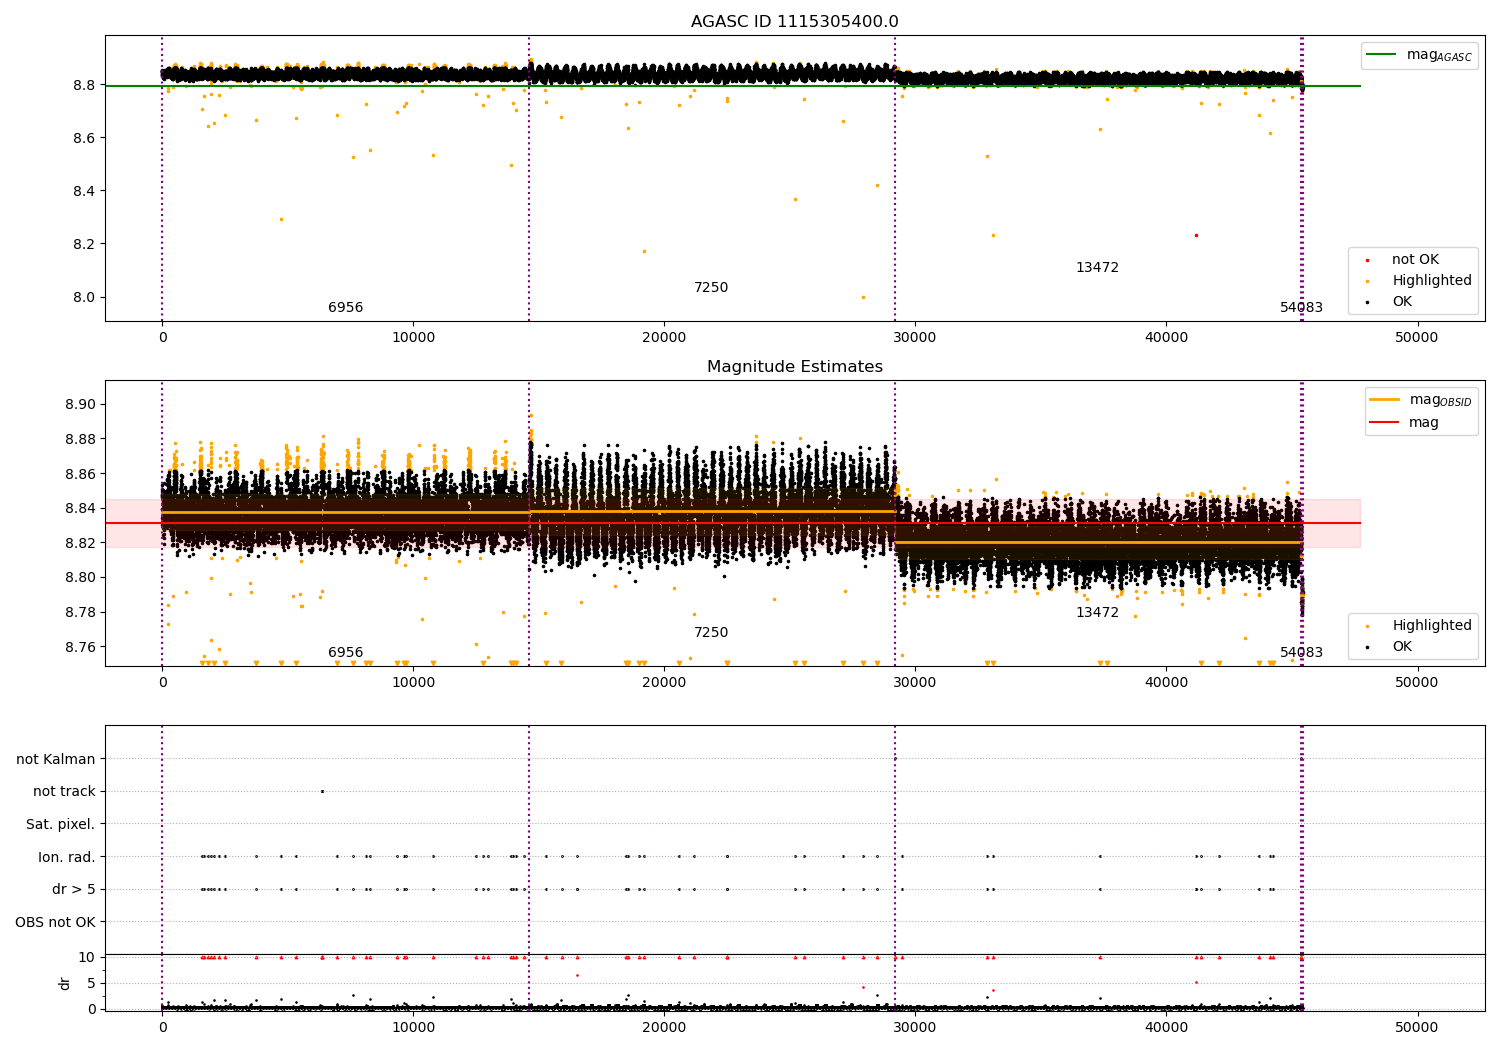This screenshot has width=1500, height=1050.
Task: Click the 'Sat. pixel.' axis label
Action: point(61,824)
